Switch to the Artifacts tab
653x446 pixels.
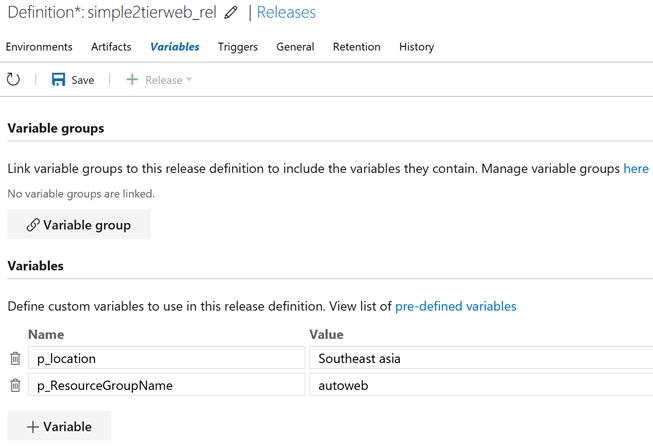111,47
